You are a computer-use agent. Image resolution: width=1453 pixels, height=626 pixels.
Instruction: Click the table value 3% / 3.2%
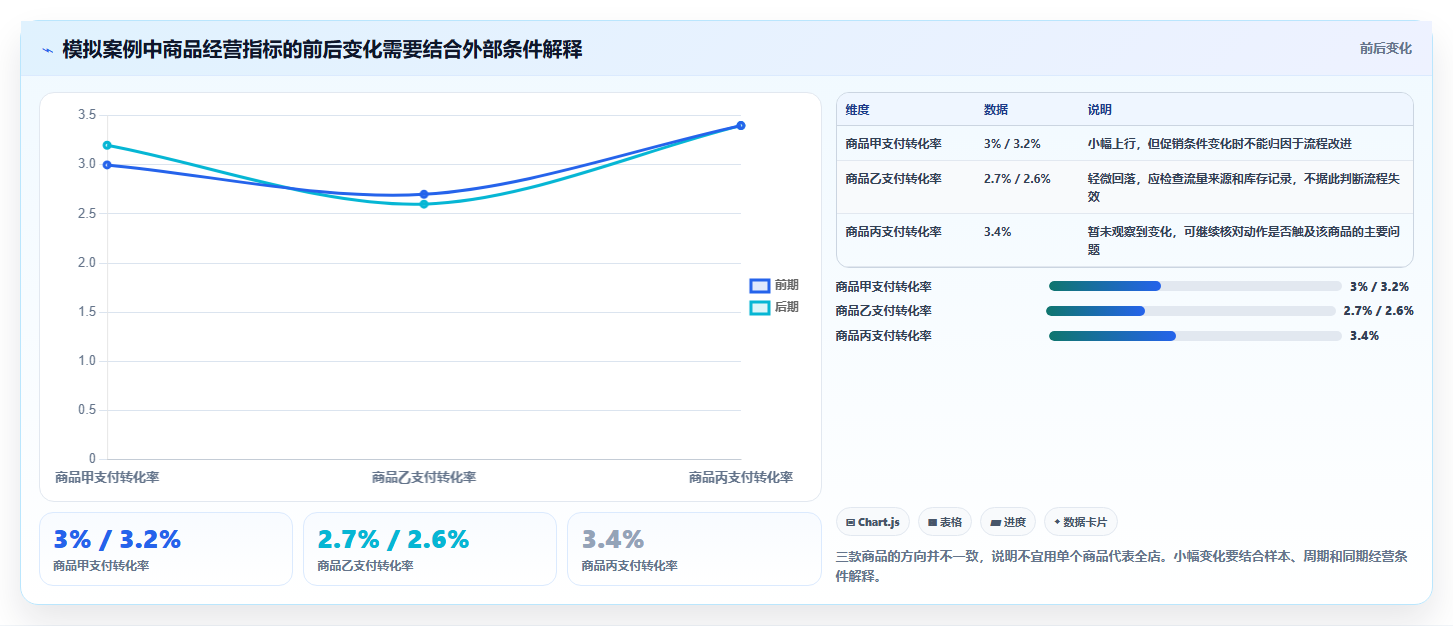[x=1012, y=144]
